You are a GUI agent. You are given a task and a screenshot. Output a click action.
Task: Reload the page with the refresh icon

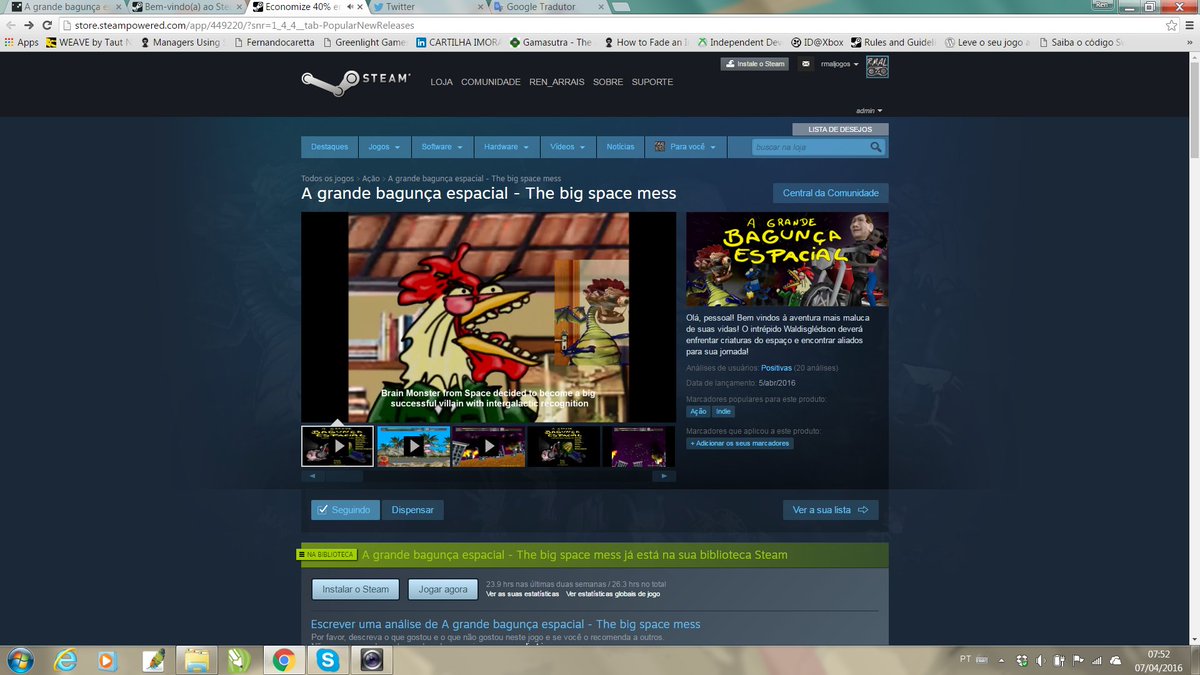click(x=47, y=24)
